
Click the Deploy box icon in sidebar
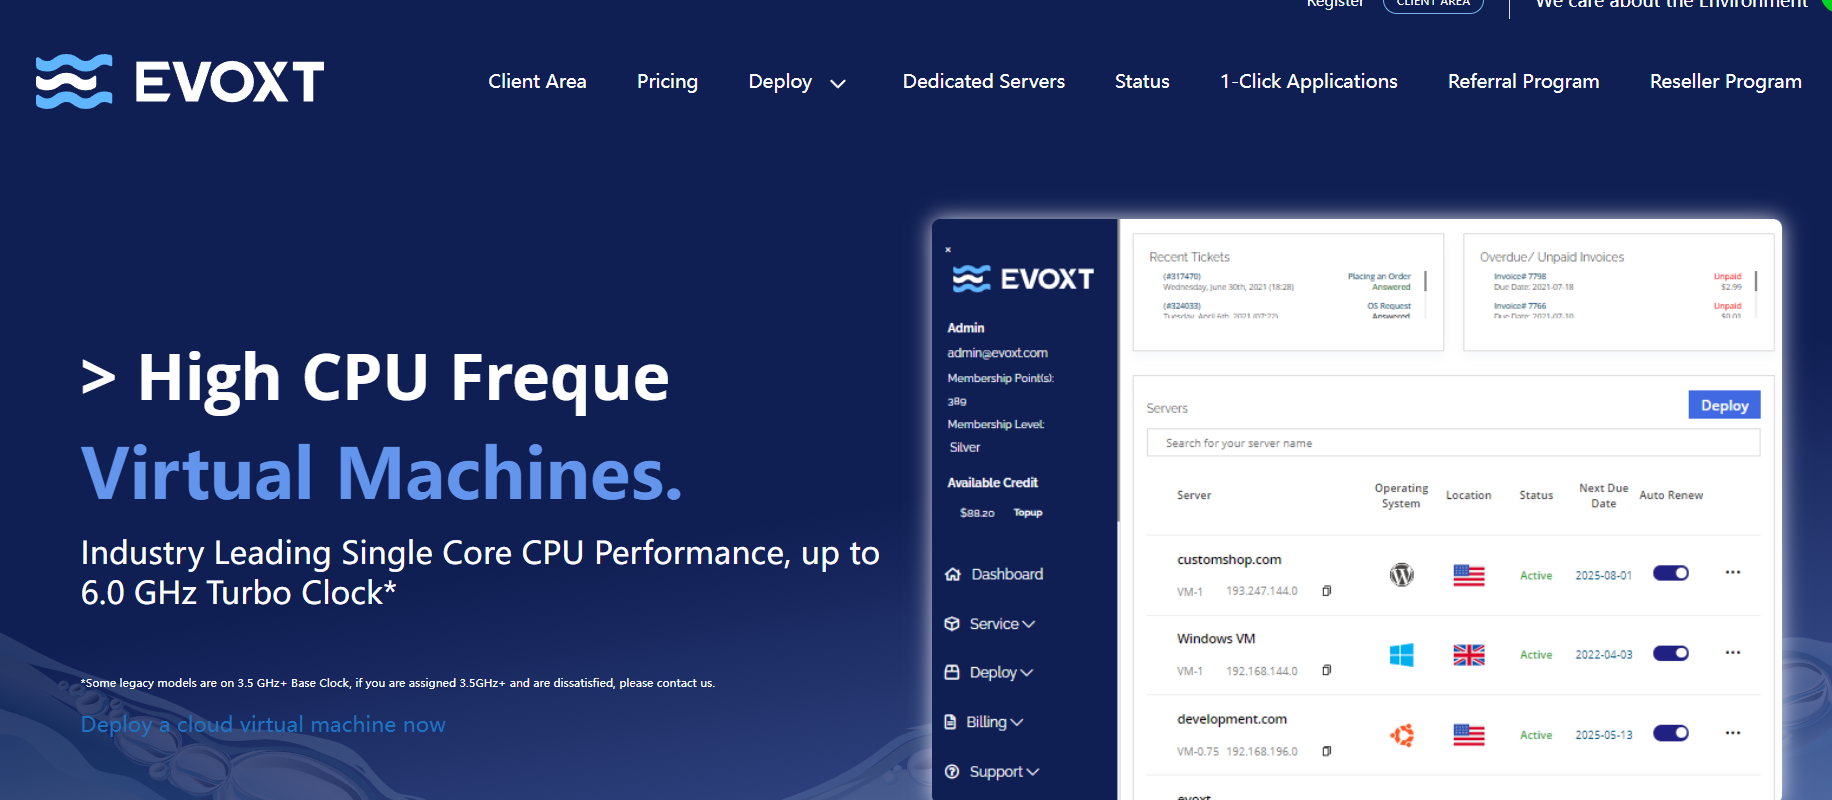coord(952,673)
